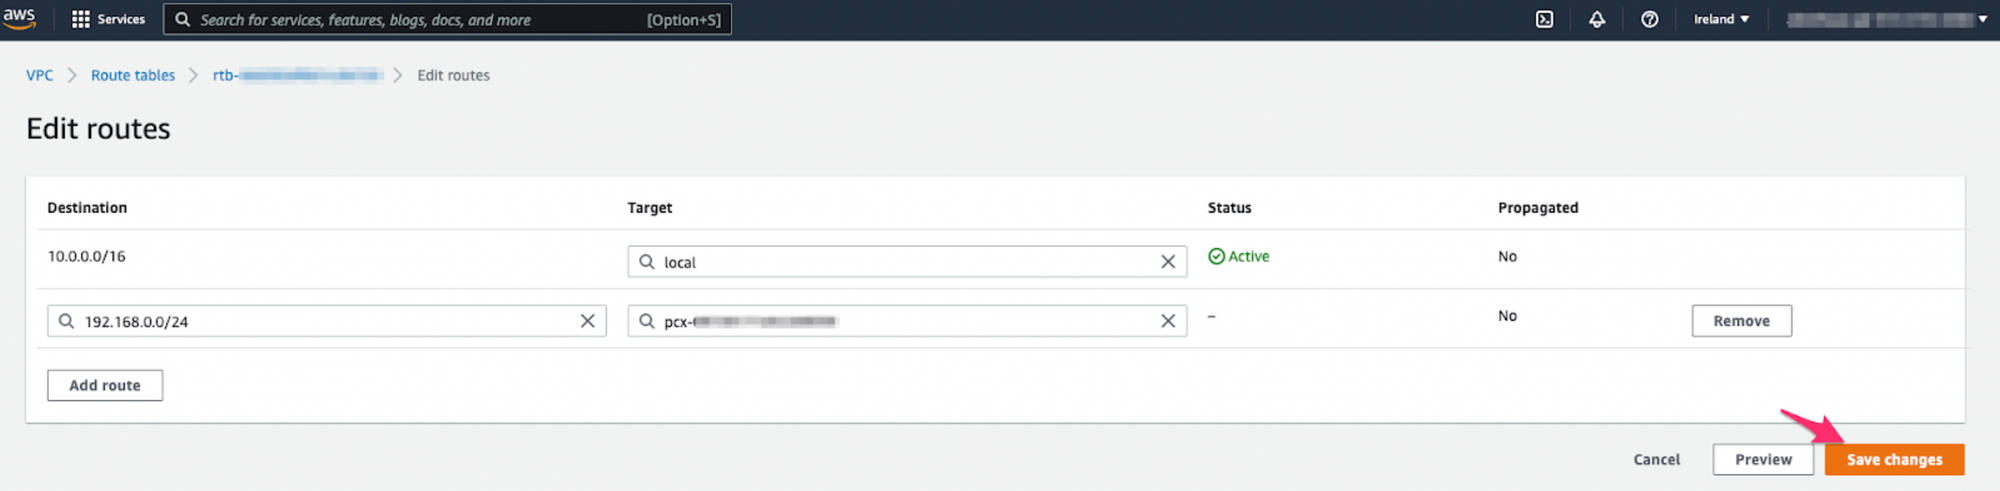Clear the pcx target field

click(1167, 321)
